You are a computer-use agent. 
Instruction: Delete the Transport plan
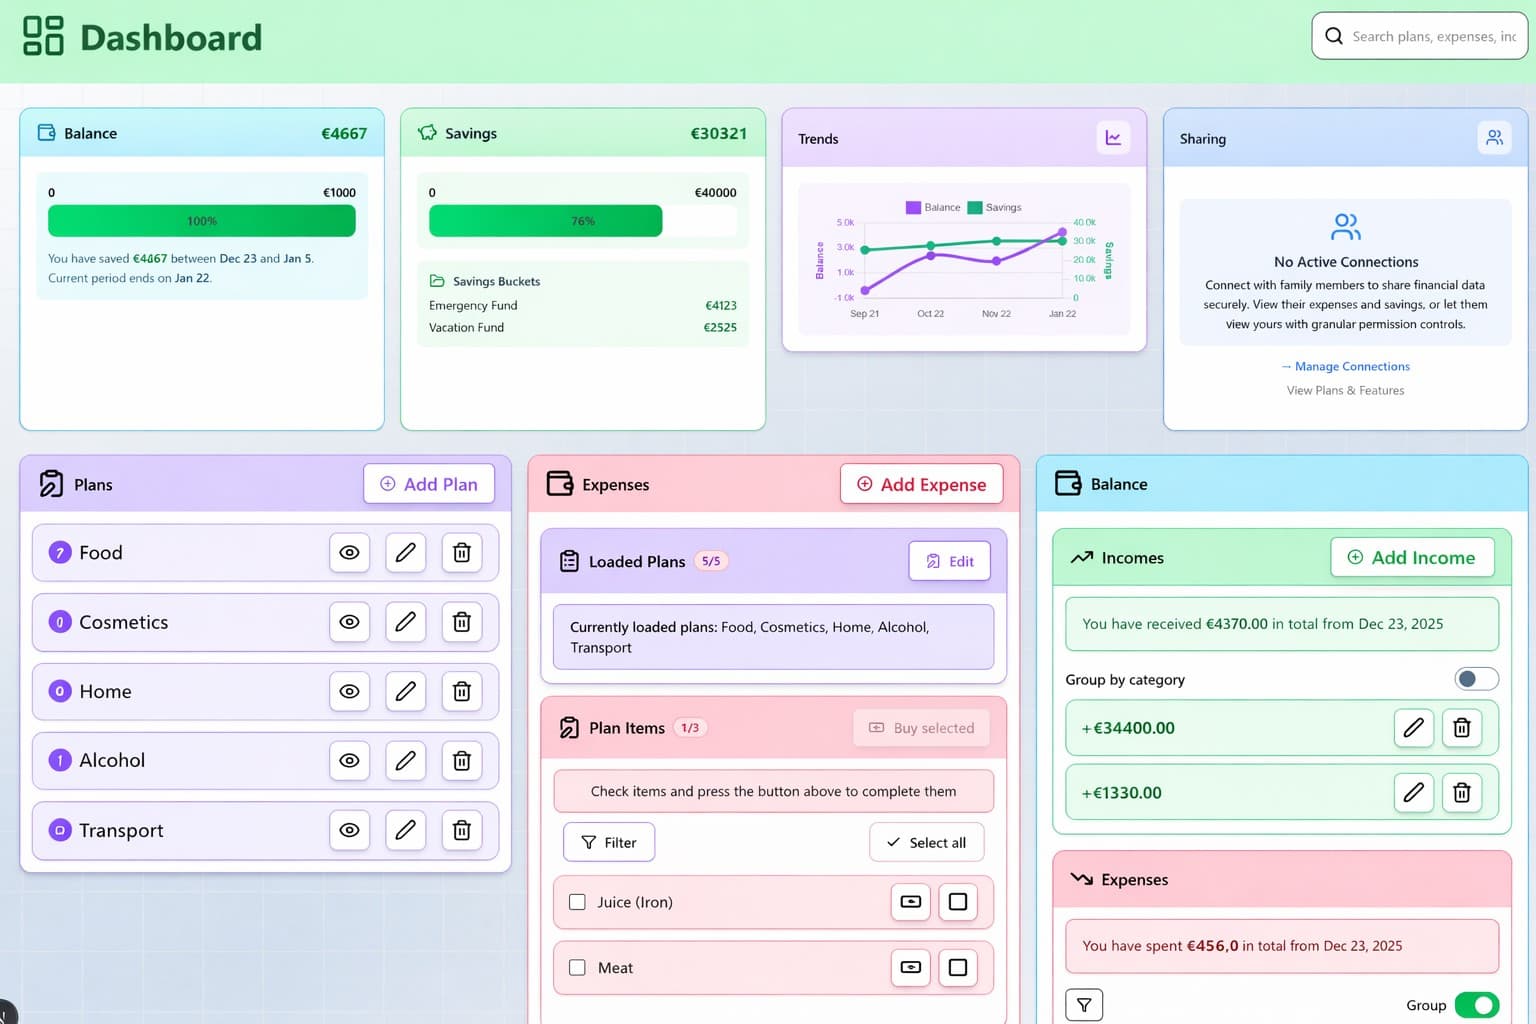462,830
